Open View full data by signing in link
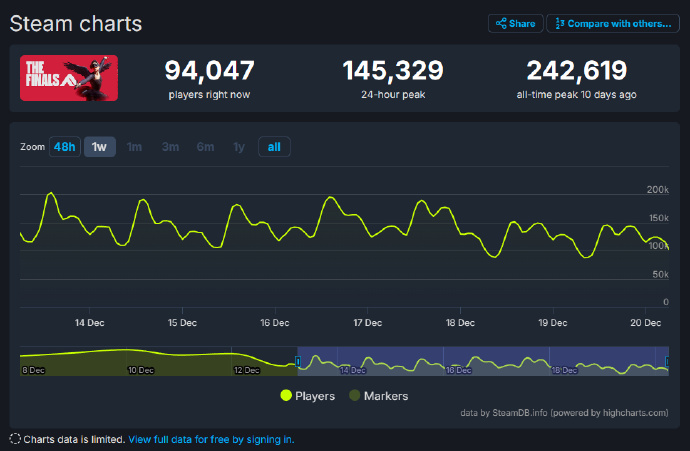This screenshot has height=451, width=690. pyautogui.click(x=211, y=439)
